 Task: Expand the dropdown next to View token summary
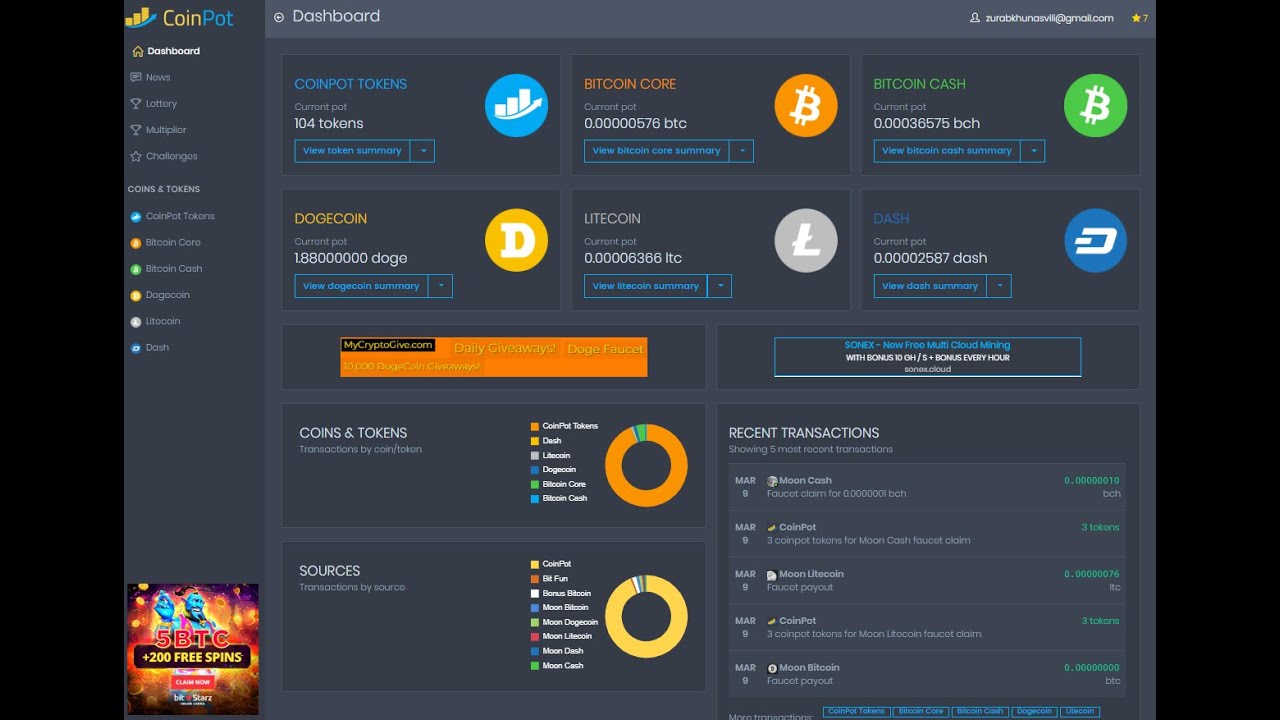[423, 151]
